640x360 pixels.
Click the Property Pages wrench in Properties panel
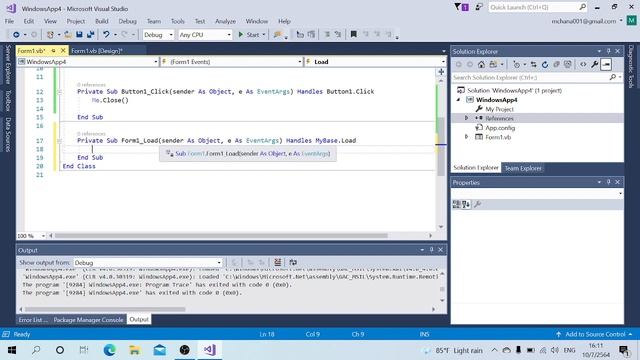click(x=478, y=204)
